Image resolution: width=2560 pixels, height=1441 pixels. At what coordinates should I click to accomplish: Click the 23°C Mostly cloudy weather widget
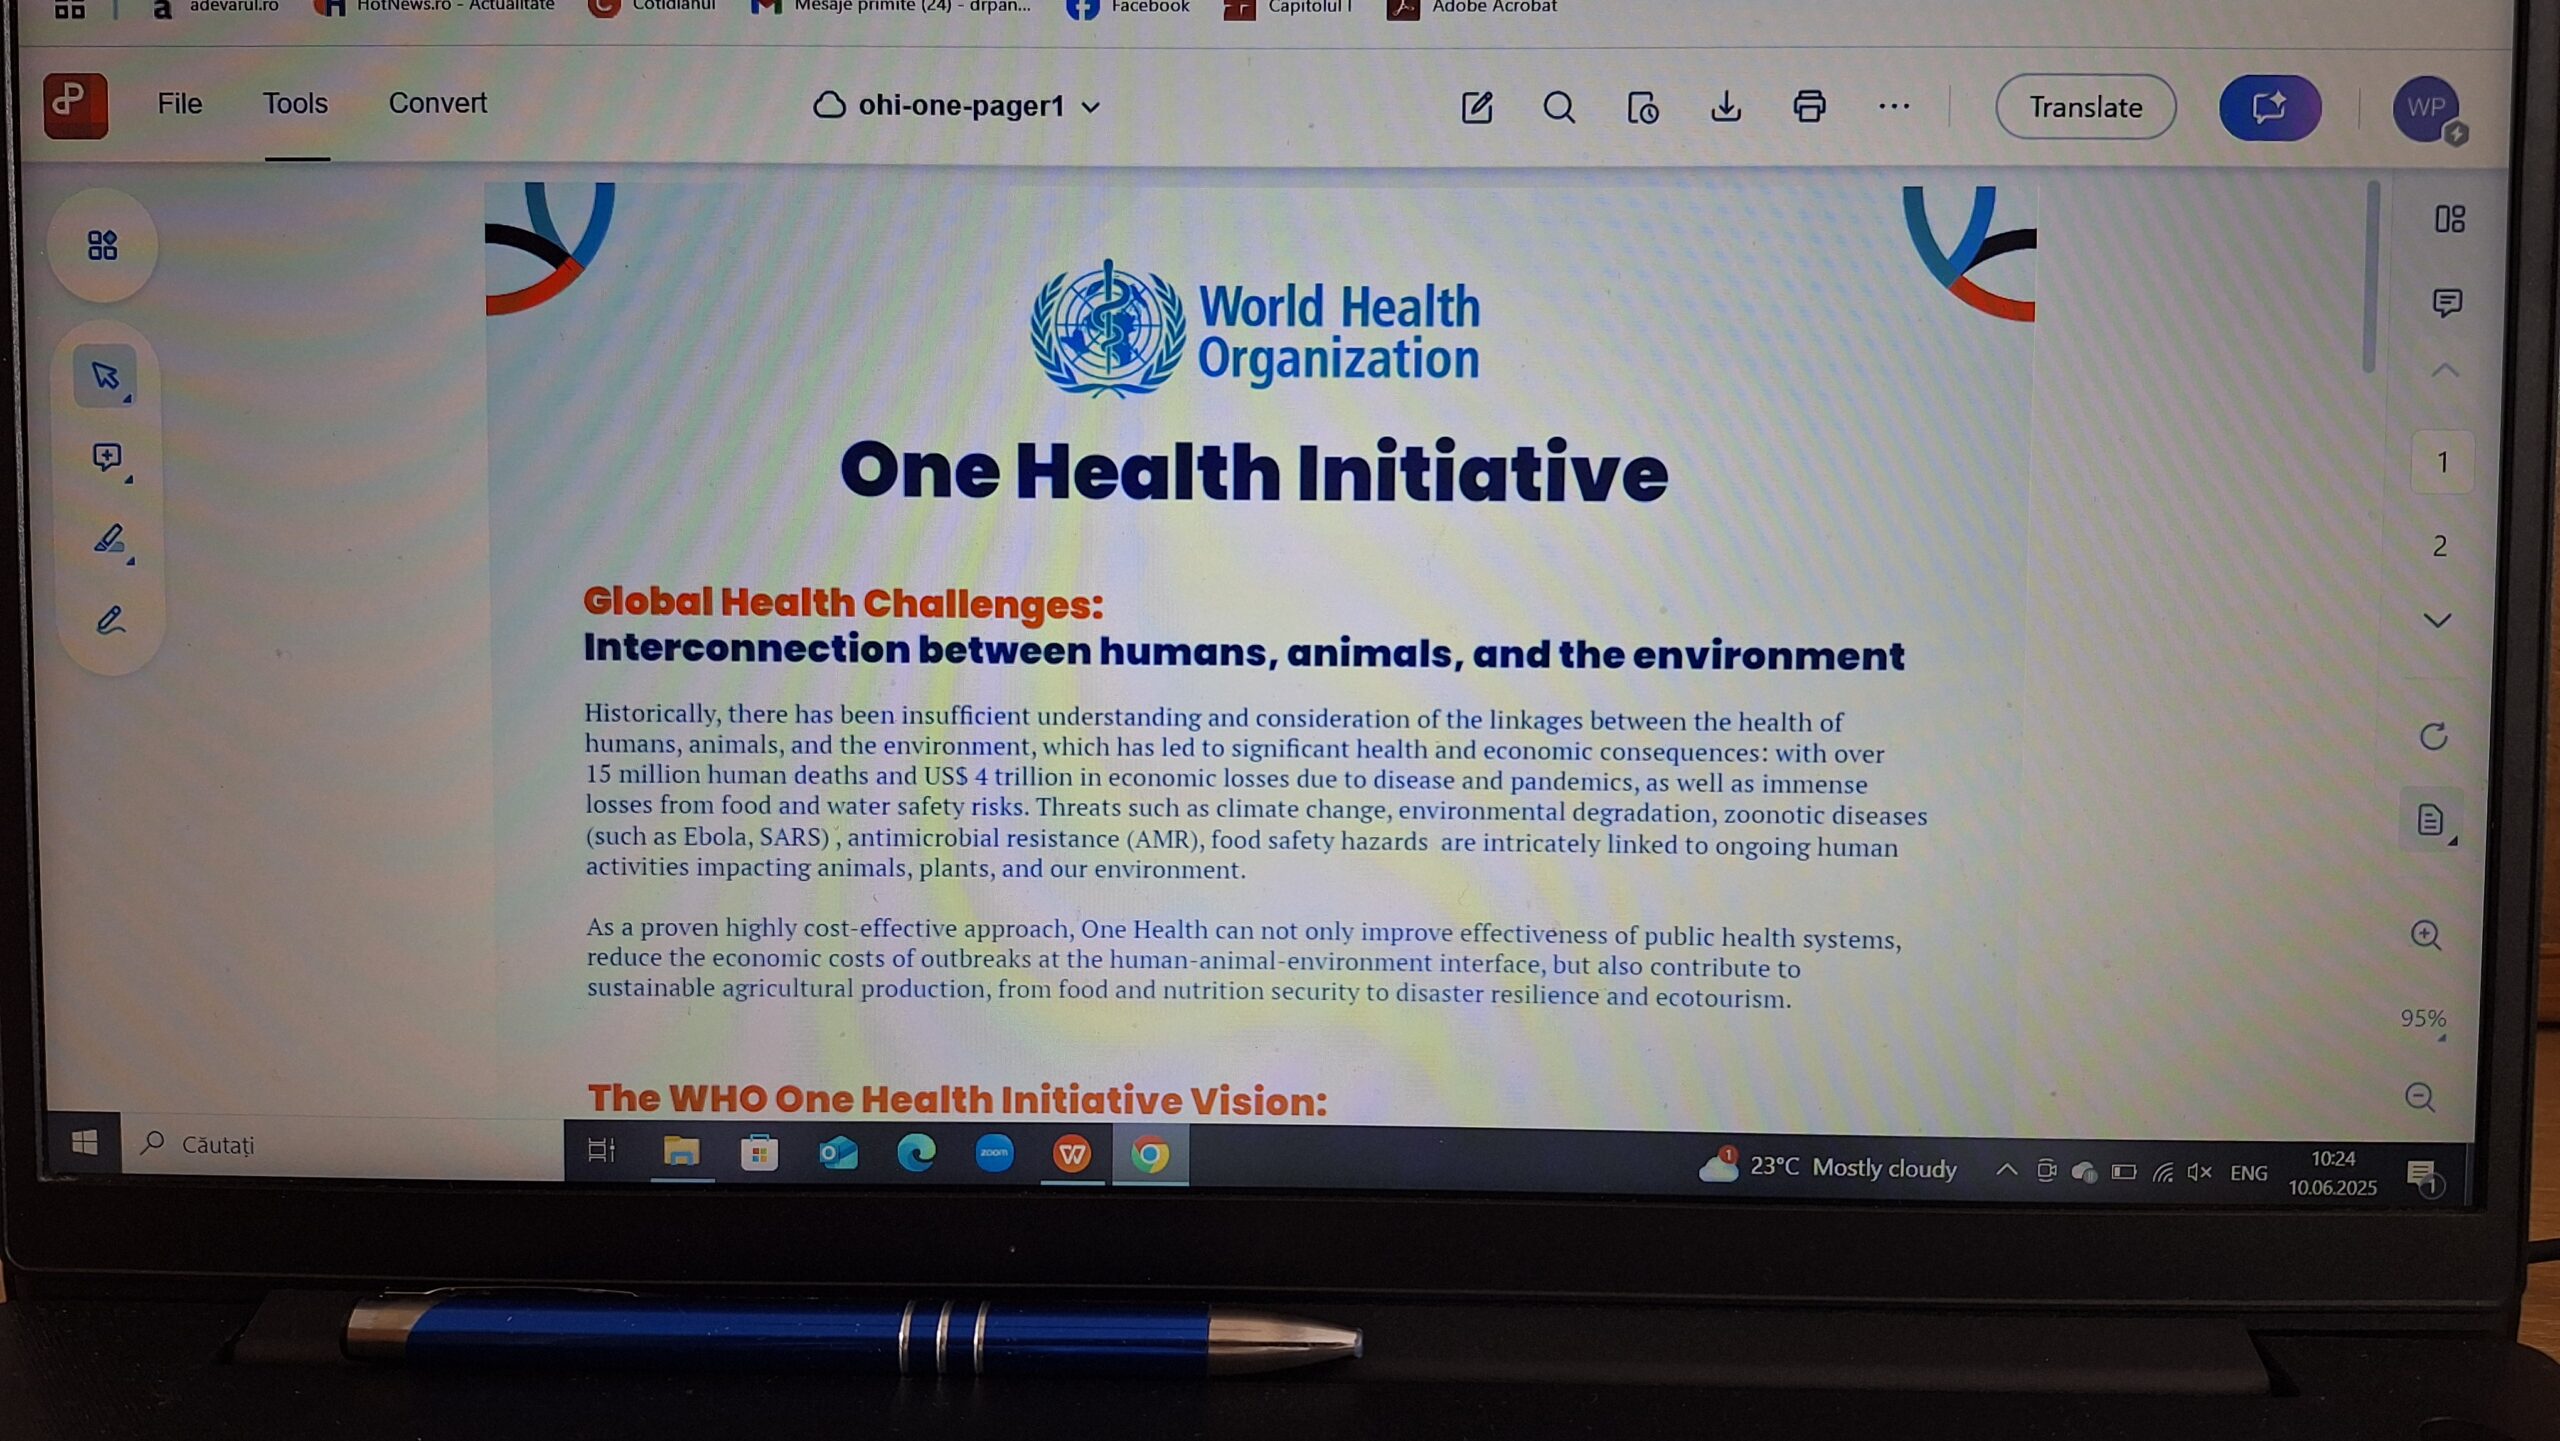[1828, 1167]
